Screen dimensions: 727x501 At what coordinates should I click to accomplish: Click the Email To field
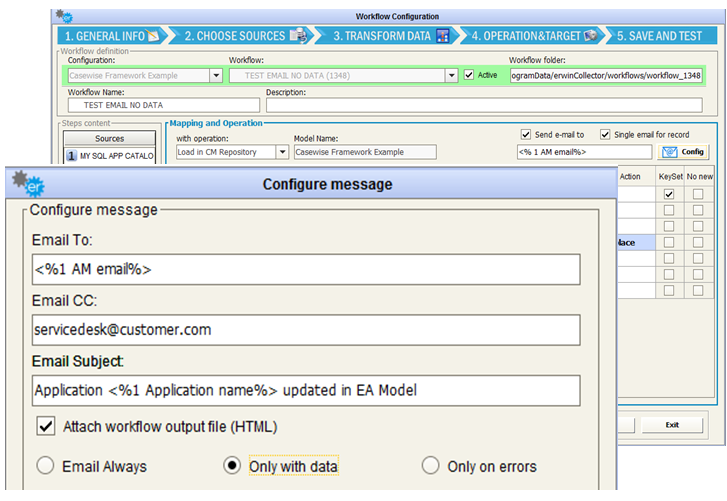coord(306,269)
